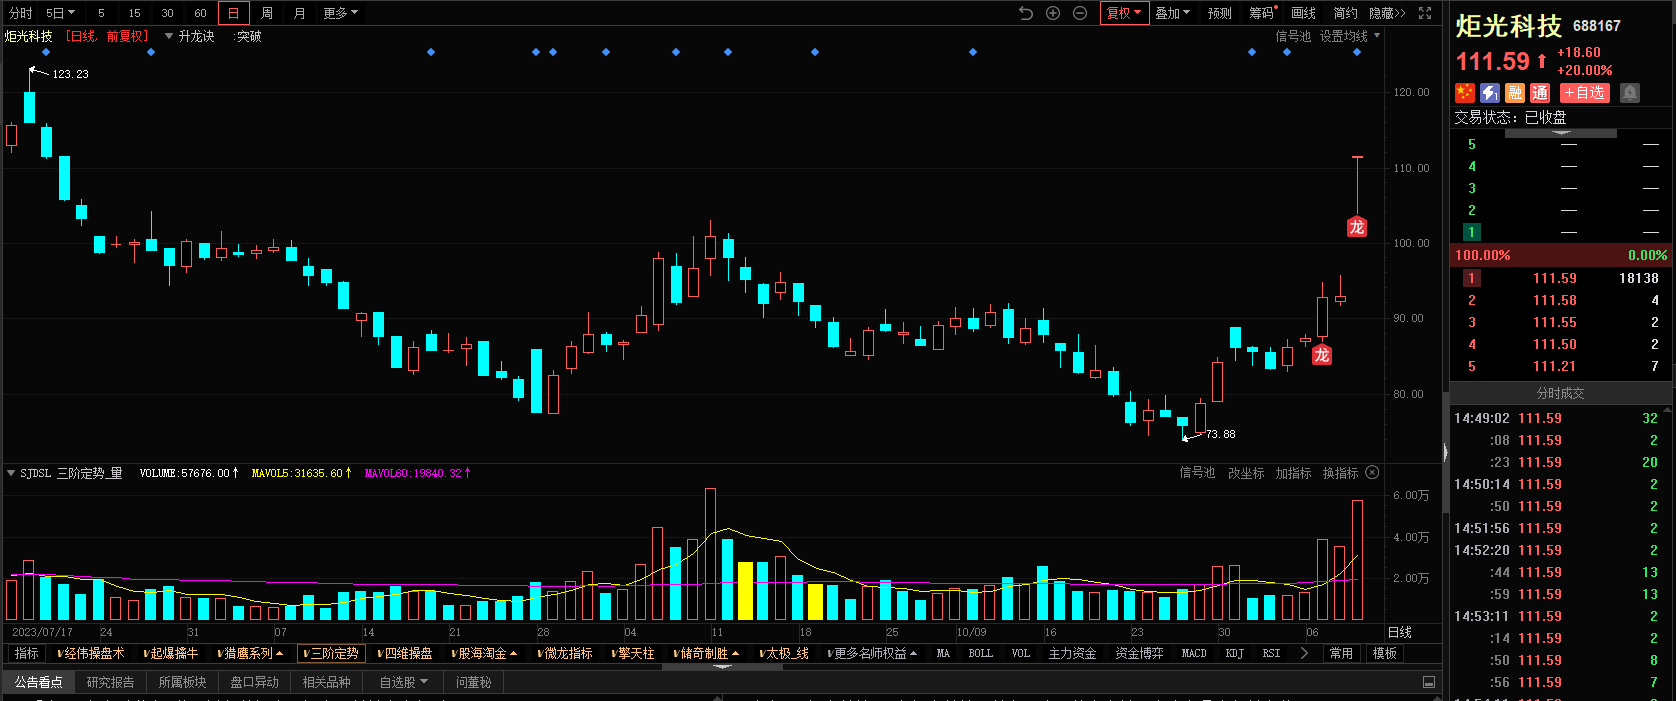The width and height of the screenshot is (1676, 701).
Task: Expand the 更多 periods dropdown
Action: (340, 13)
